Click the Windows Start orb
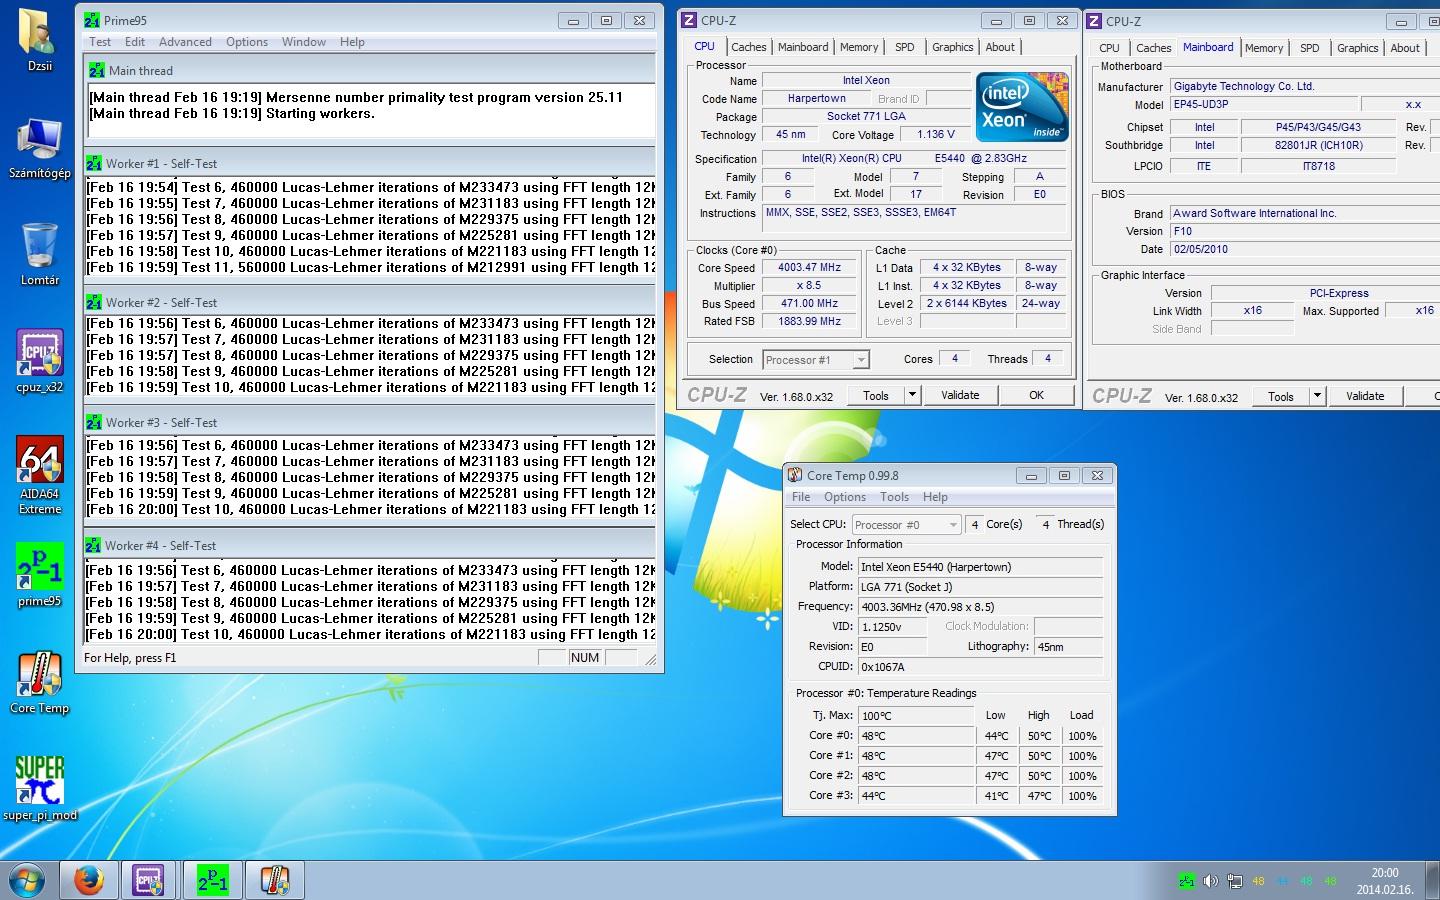This screenshot has height=900, width=1440. (x=27, y=881)
